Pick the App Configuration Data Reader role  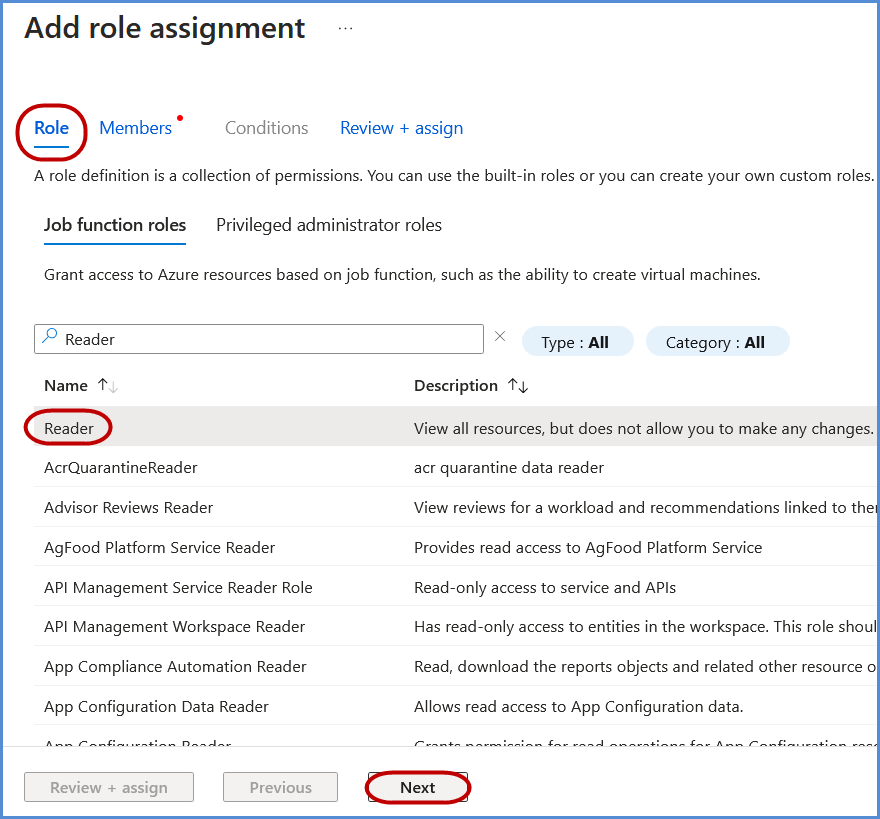(156, 707)
